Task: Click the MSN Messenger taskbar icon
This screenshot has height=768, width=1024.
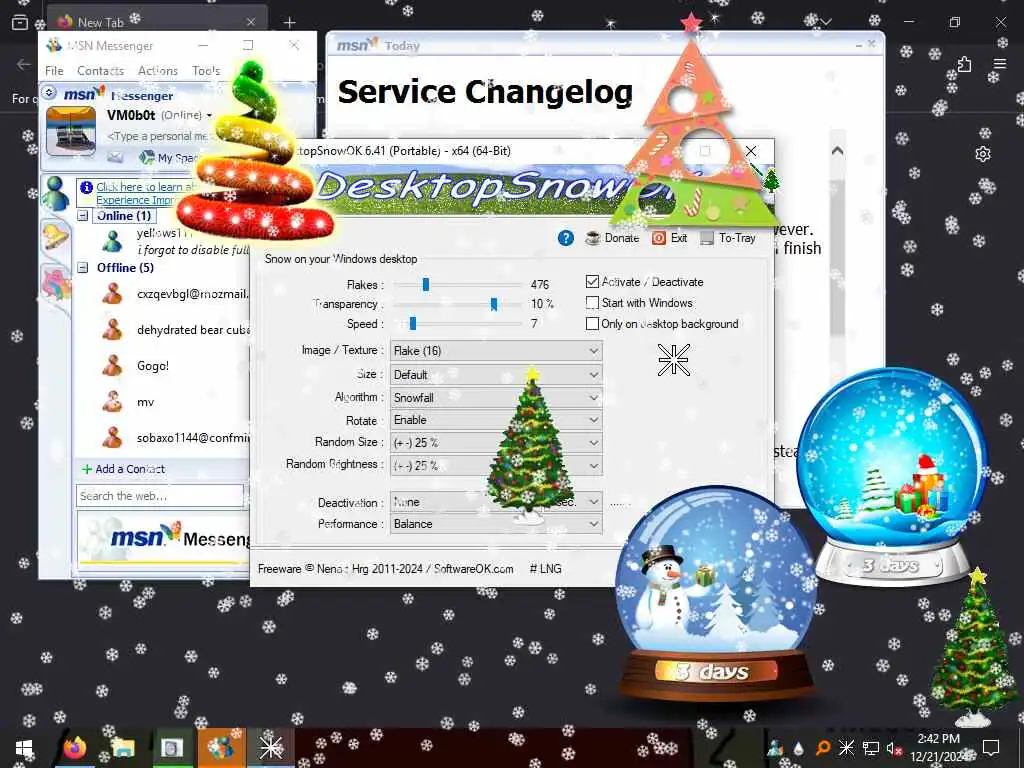Action: pos(221,748)
